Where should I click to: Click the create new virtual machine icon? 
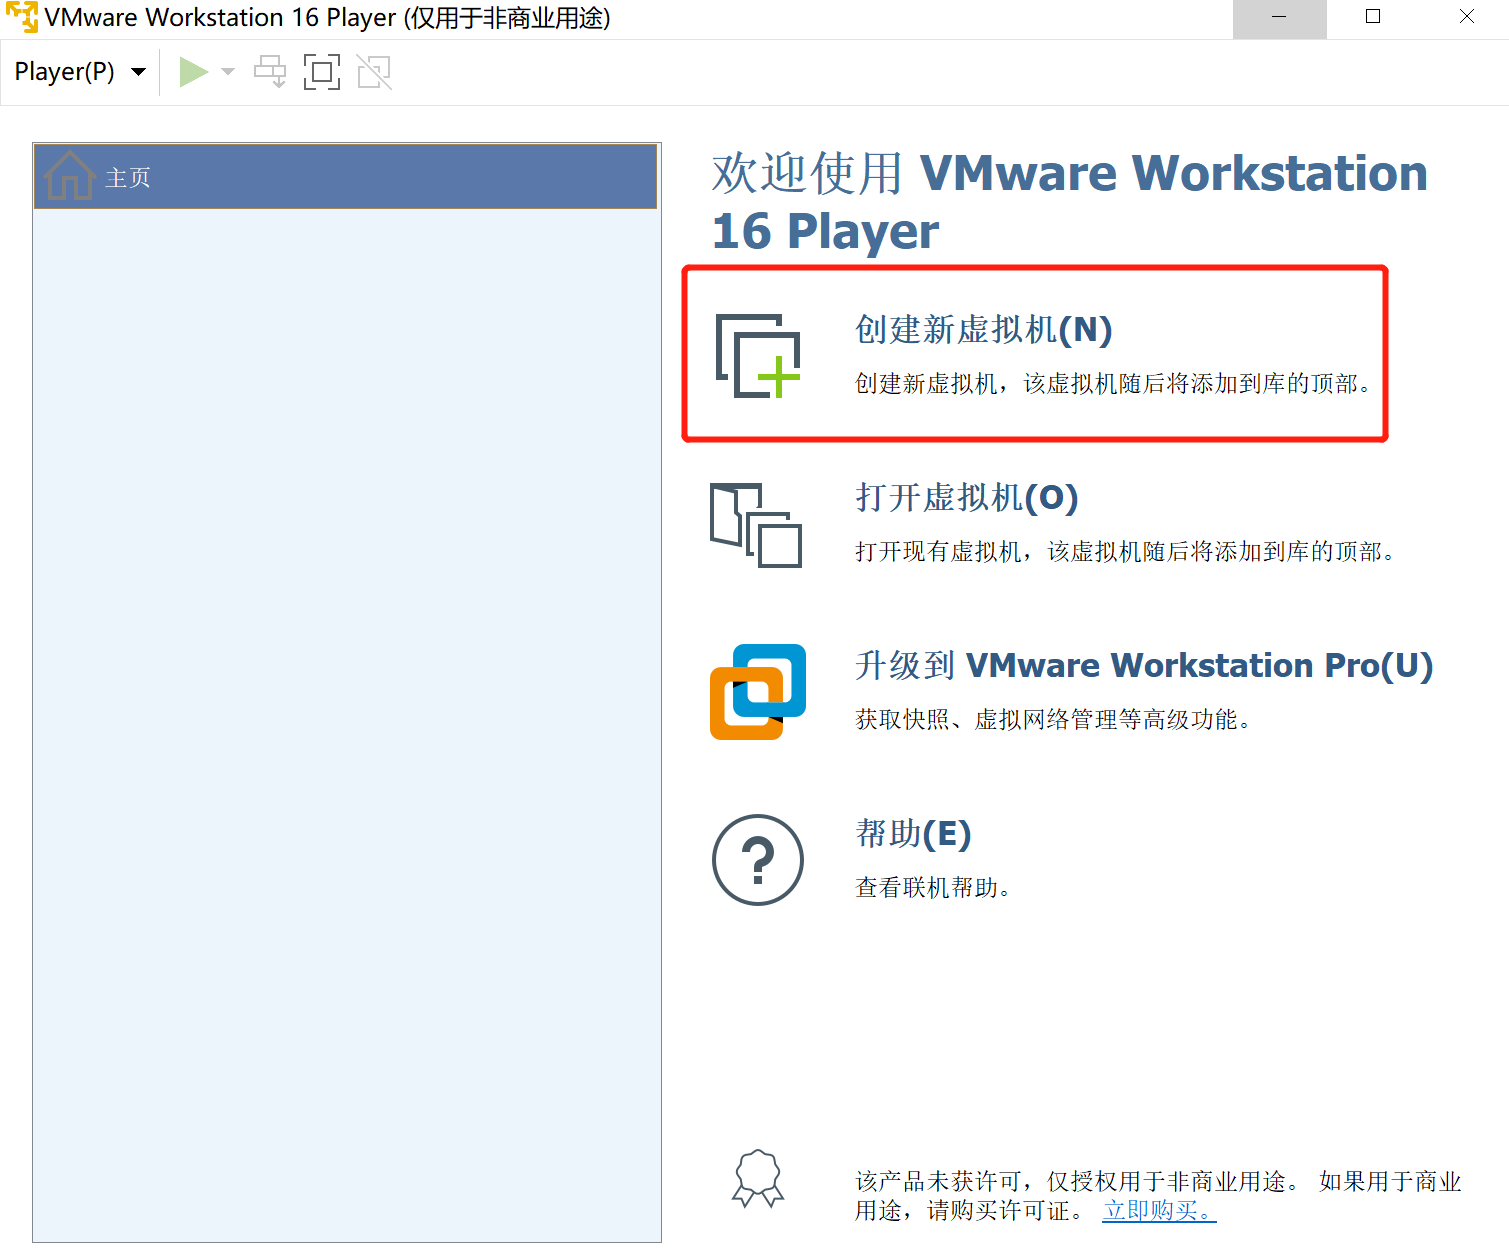pos(758,356)
